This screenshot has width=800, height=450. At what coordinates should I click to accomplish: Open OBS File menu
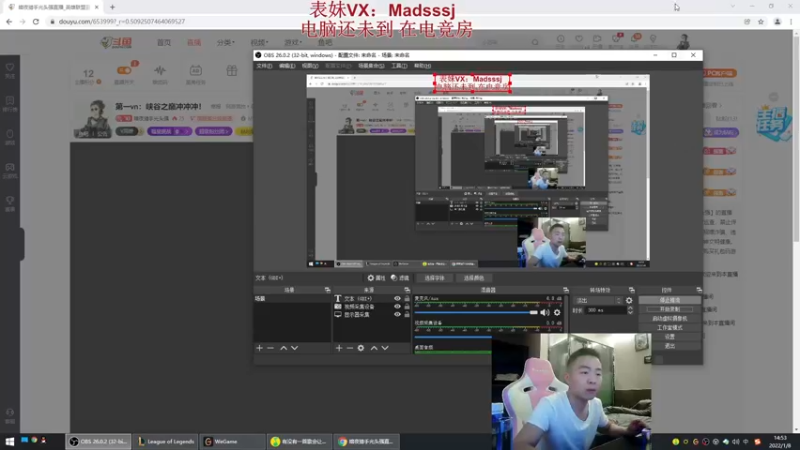(264, 66)
